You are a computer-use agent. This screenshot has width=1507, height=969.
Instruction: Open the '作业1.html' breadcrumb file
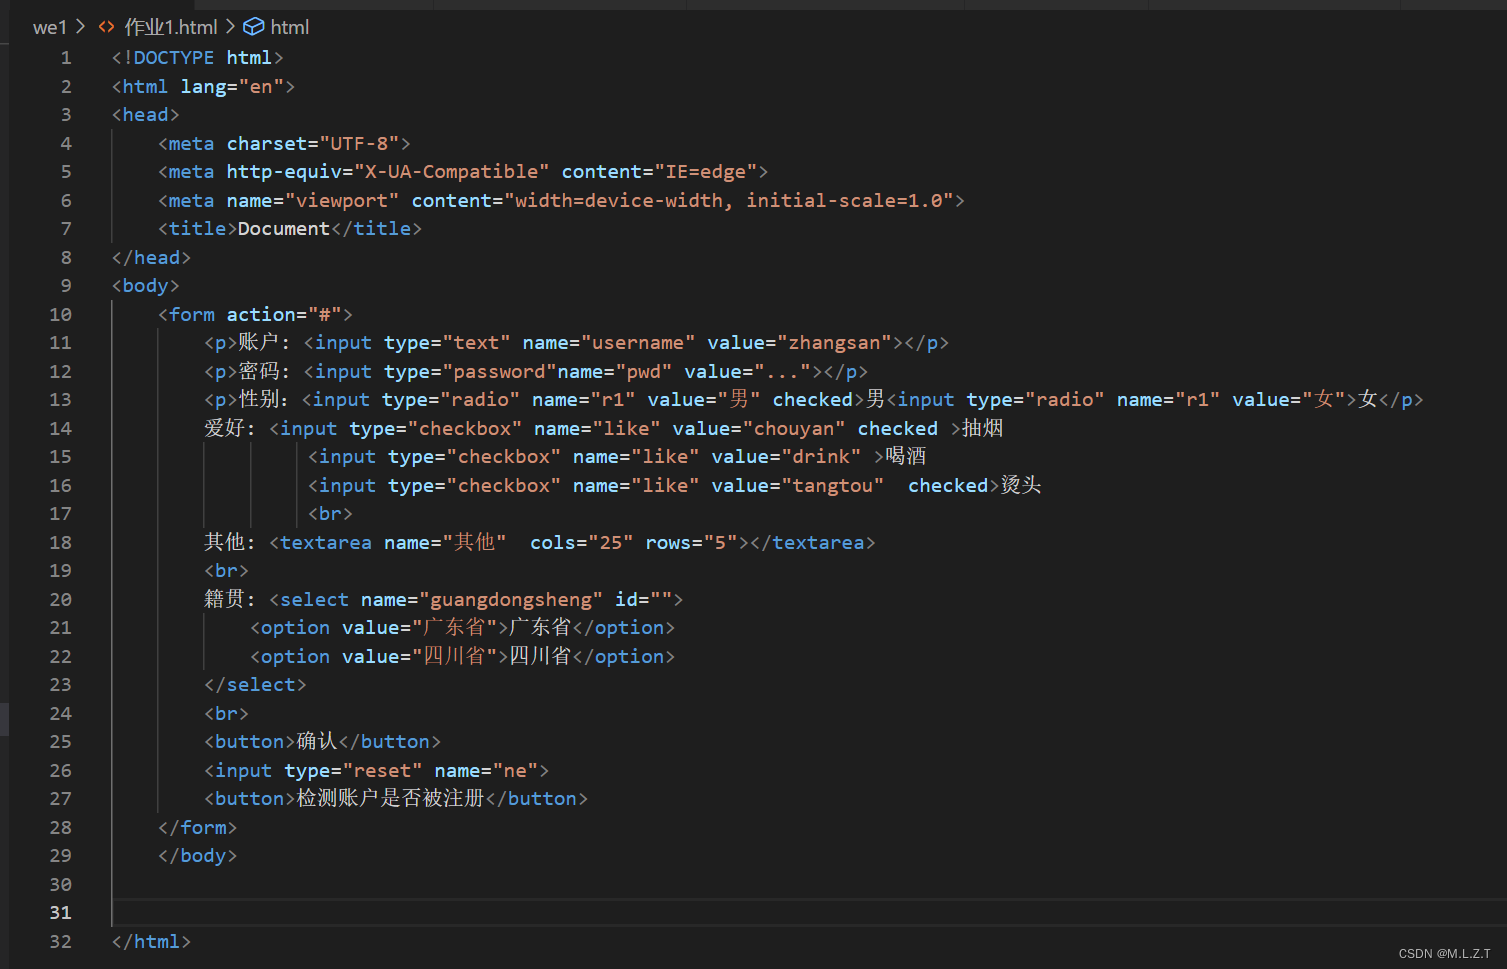[171, 27]
